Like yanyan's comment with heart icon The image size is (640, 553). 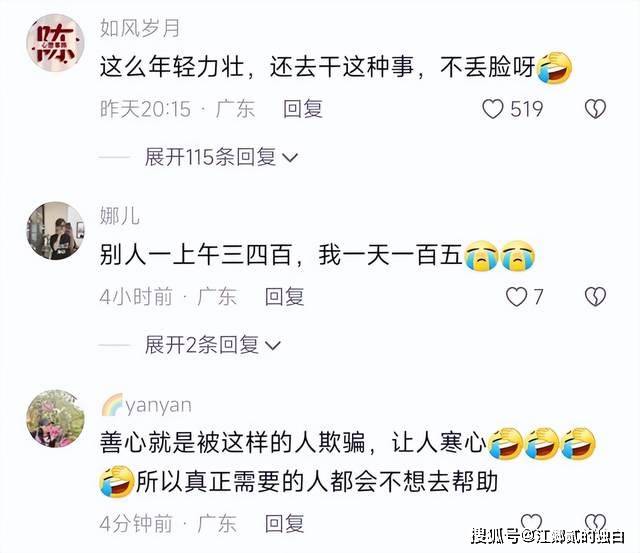tap(531, 521)
